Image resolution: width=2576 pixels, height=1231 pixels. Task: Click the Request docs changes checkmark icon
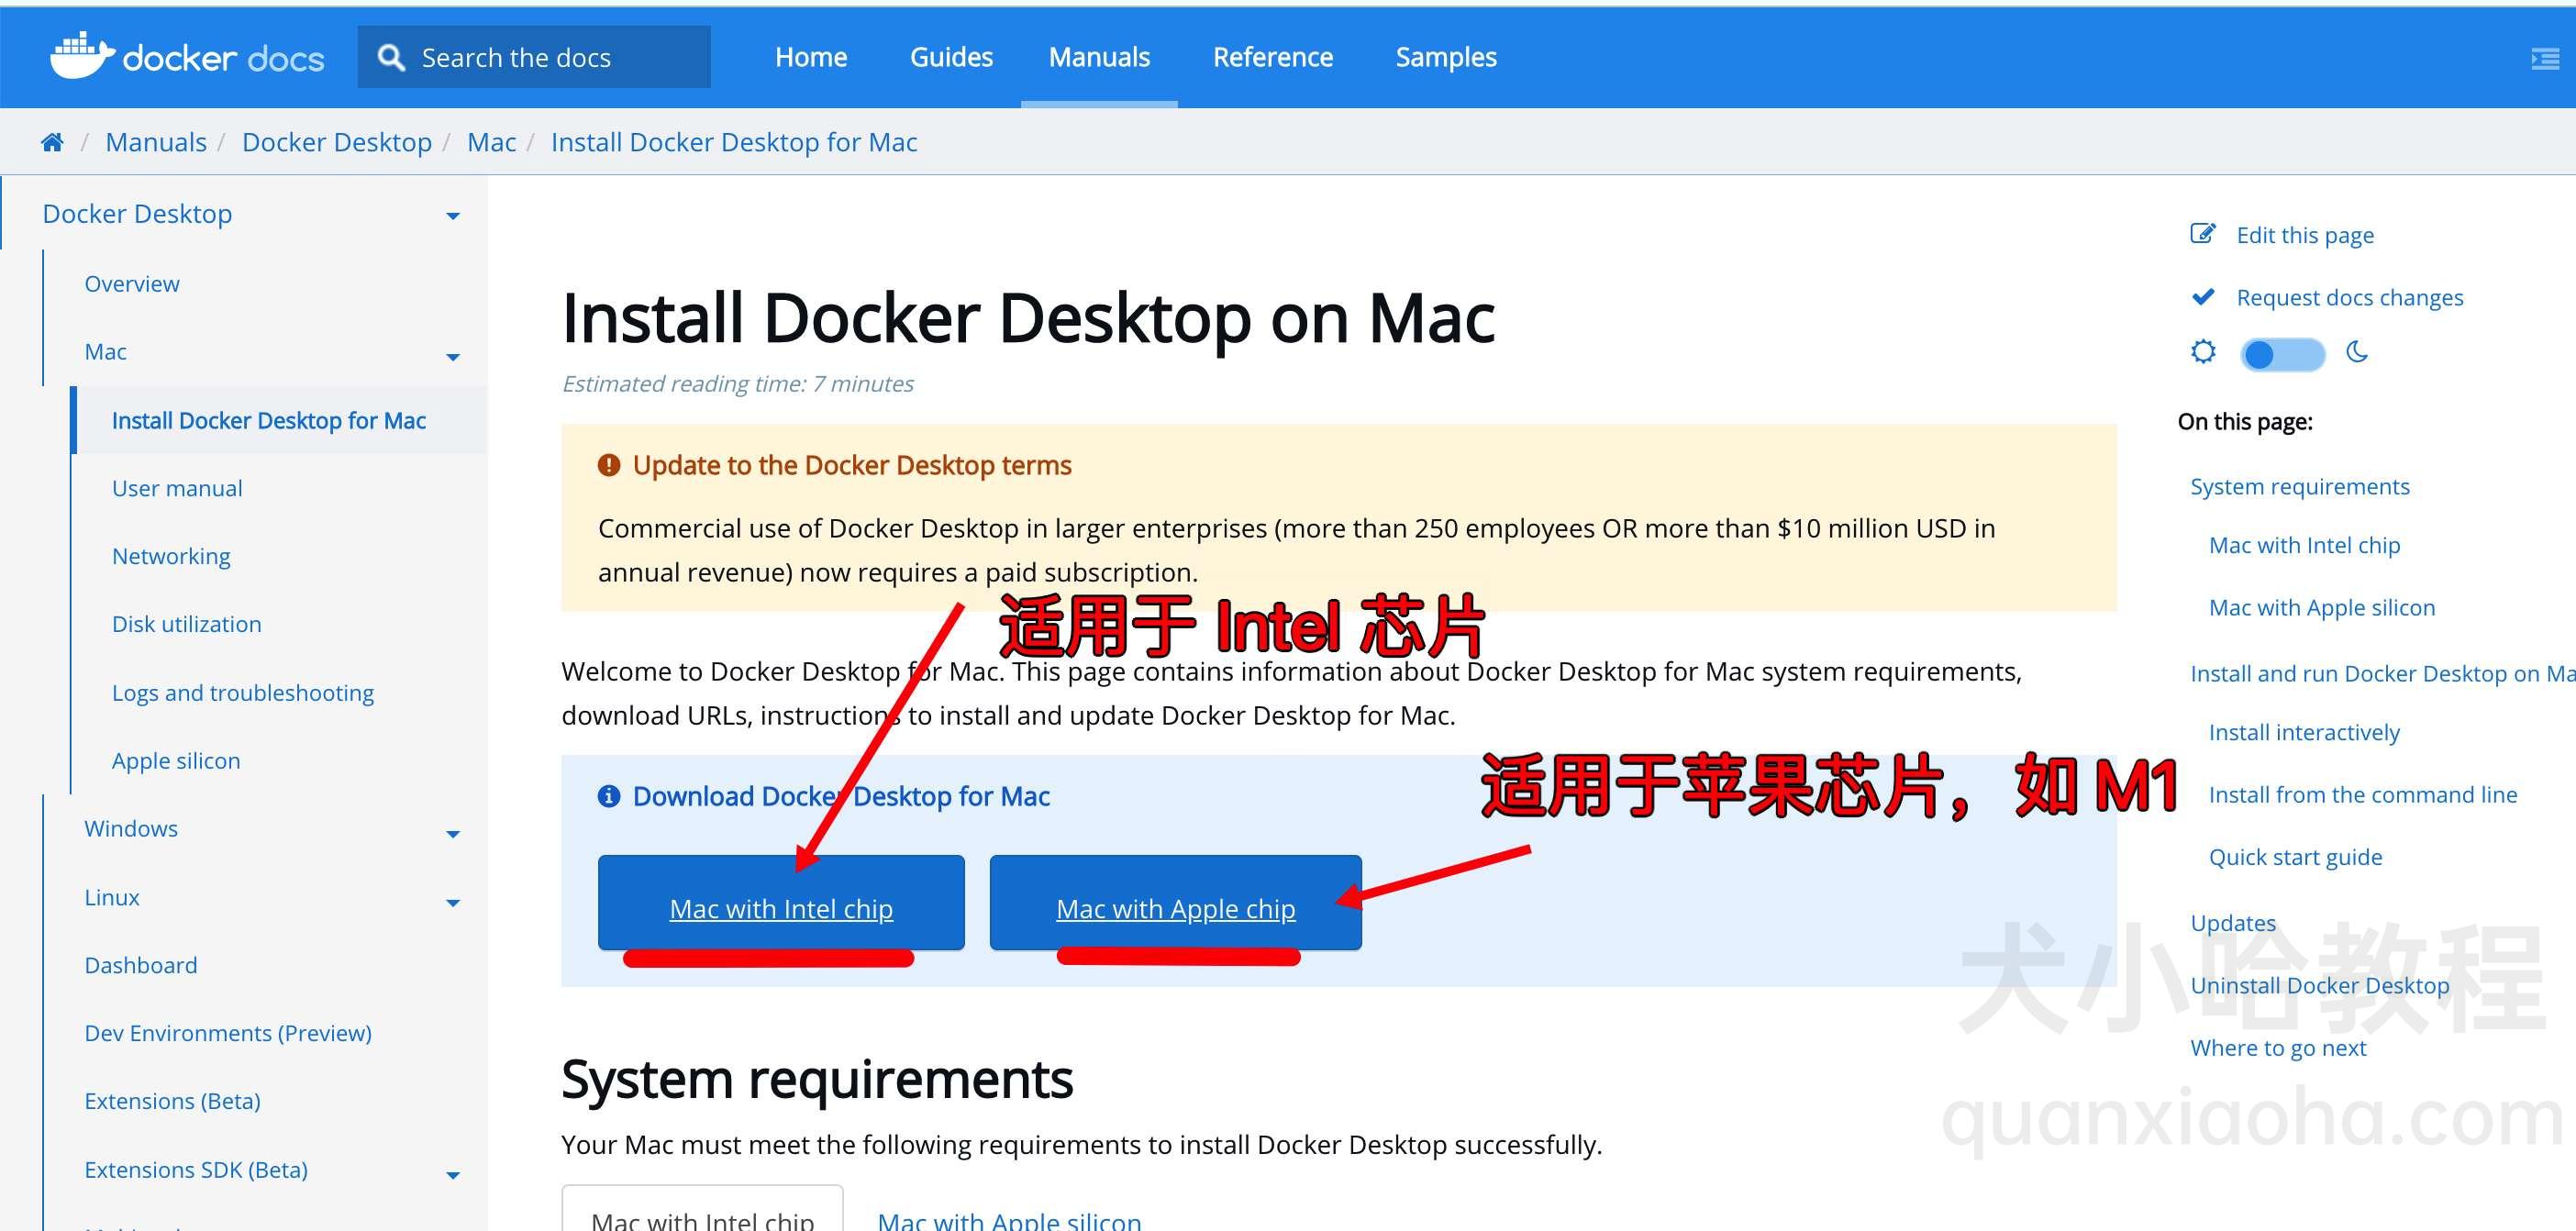coord(2203,296)
